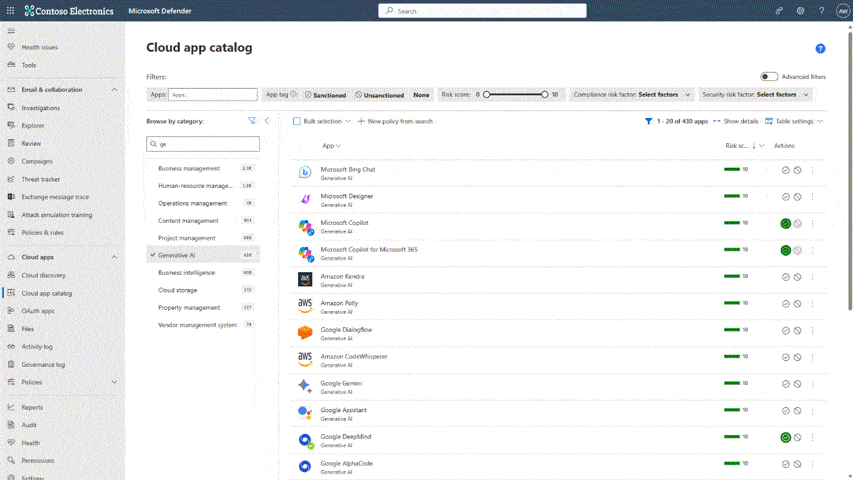Click New policy from search
This screenshot has width=853, height=480.
[395, 121]
